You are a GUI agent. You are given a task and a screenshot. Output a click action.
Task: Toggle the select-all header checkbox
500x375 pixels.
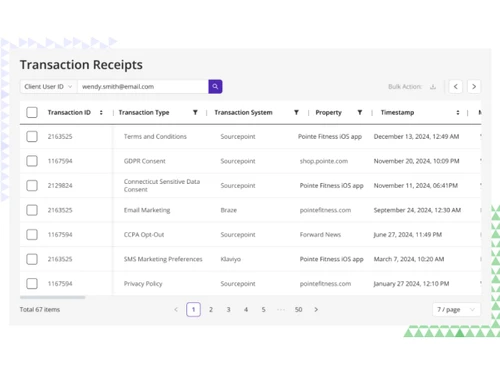pyautogui.click(x=32, y=113)
